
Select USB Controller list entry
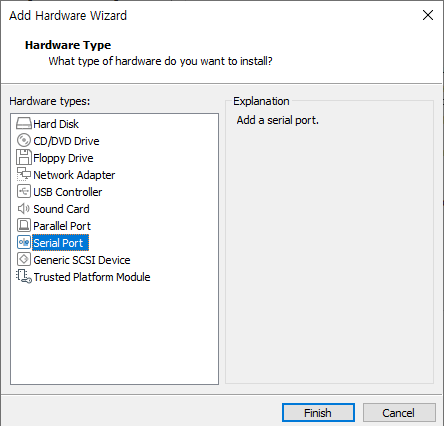[68, 192]
